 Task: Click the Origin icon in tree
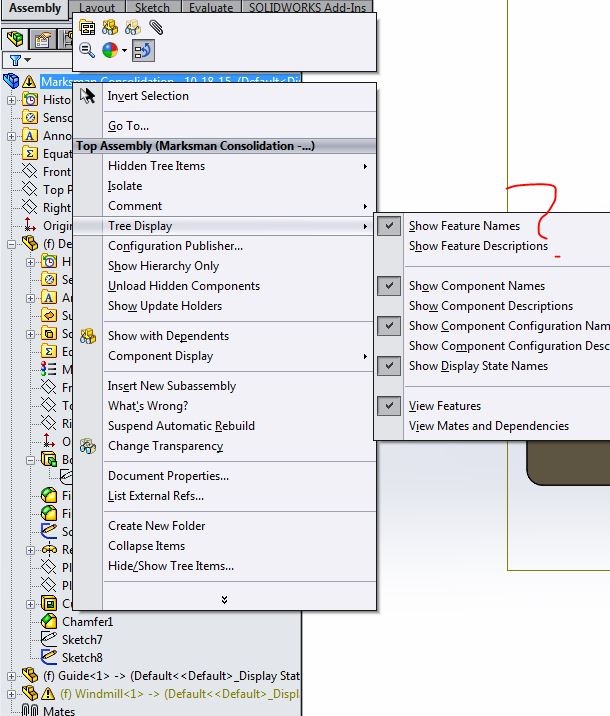(x=30, y=225)
